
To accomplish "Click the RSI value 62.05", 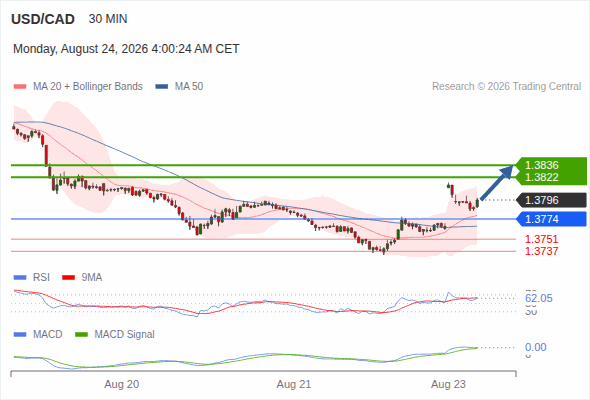I will point(539,298).
